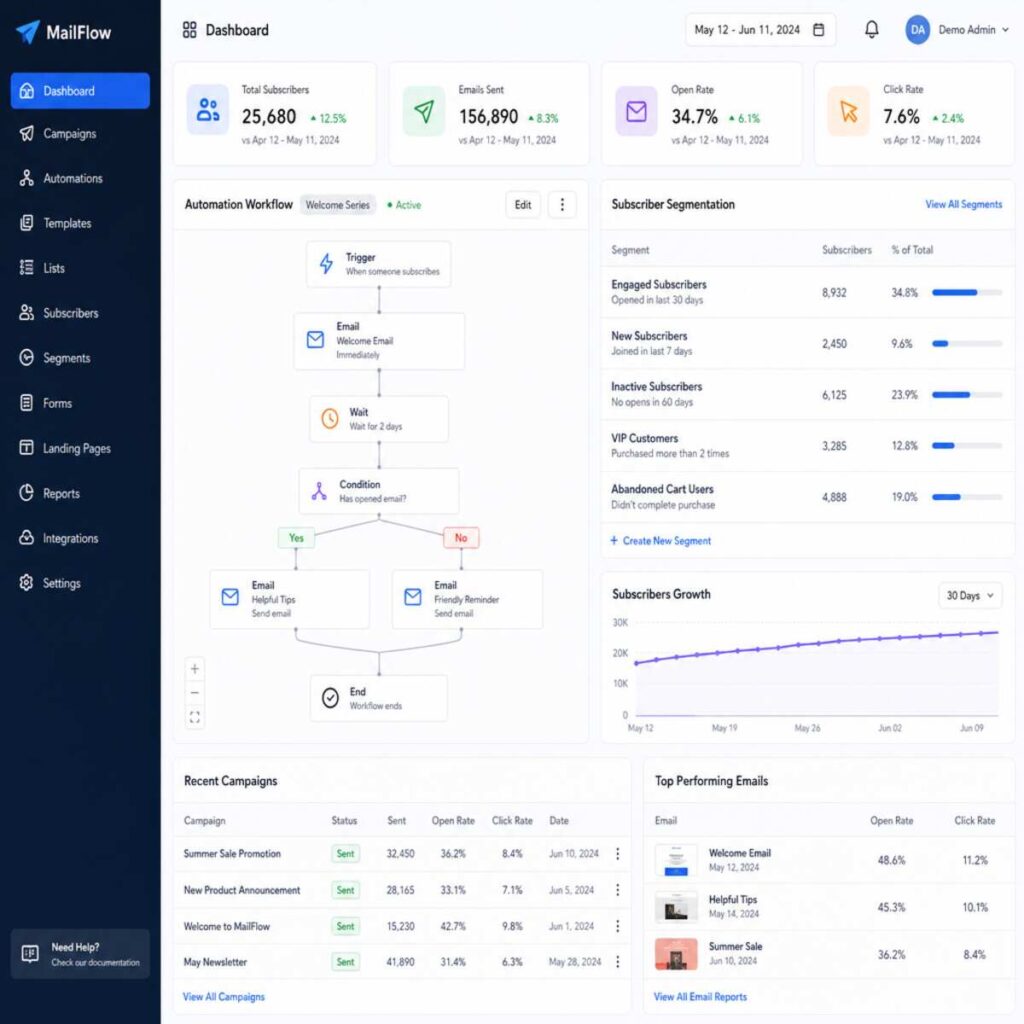Click the Yes branch label
Image resolution: width=1024 pixels, height=1024 pixels.
coord(296,537)
